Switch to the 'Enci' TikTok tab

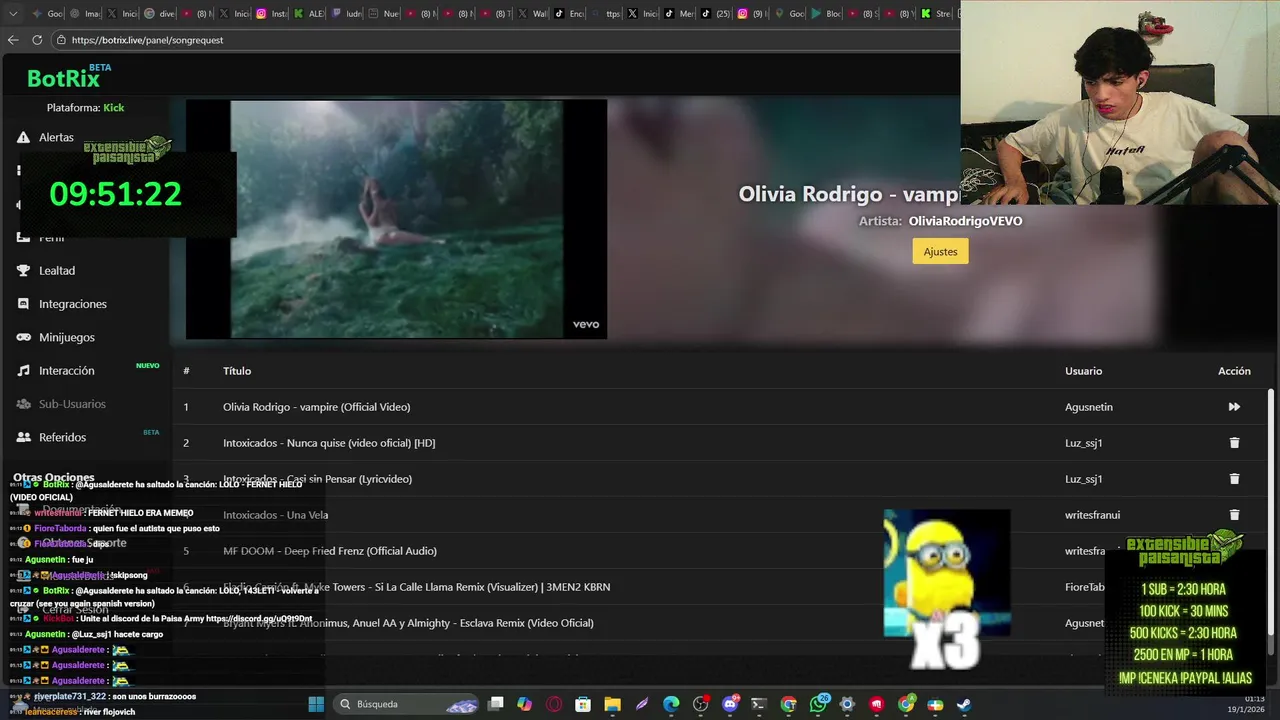click(x=571, y=14)
